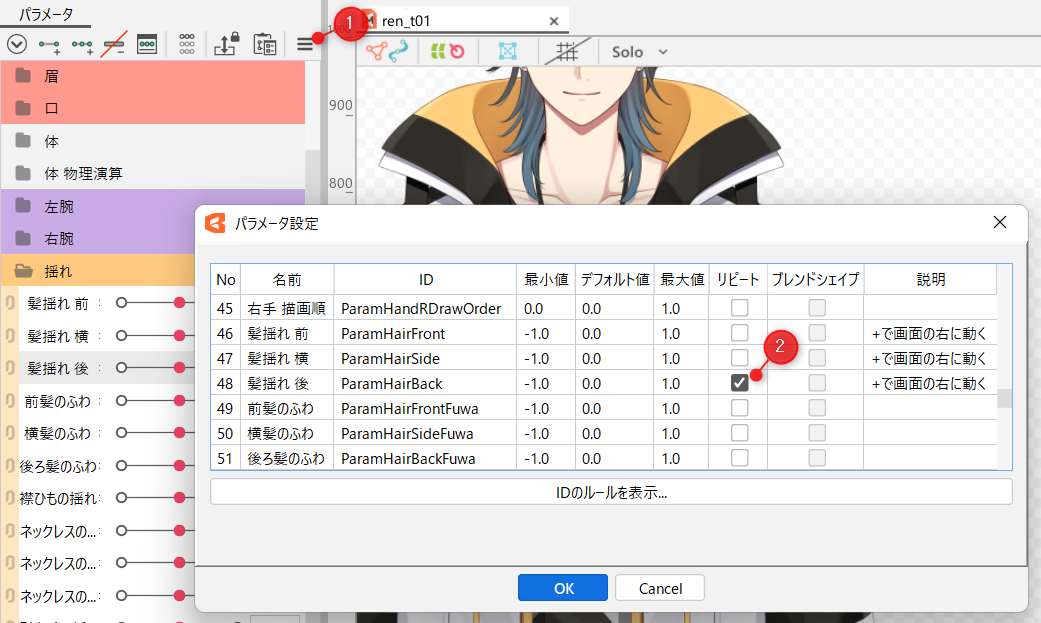The height and width of the screenshot is (623, 1041).
Task: Click the red rotation deformer icon
Action: pos(457,51)
